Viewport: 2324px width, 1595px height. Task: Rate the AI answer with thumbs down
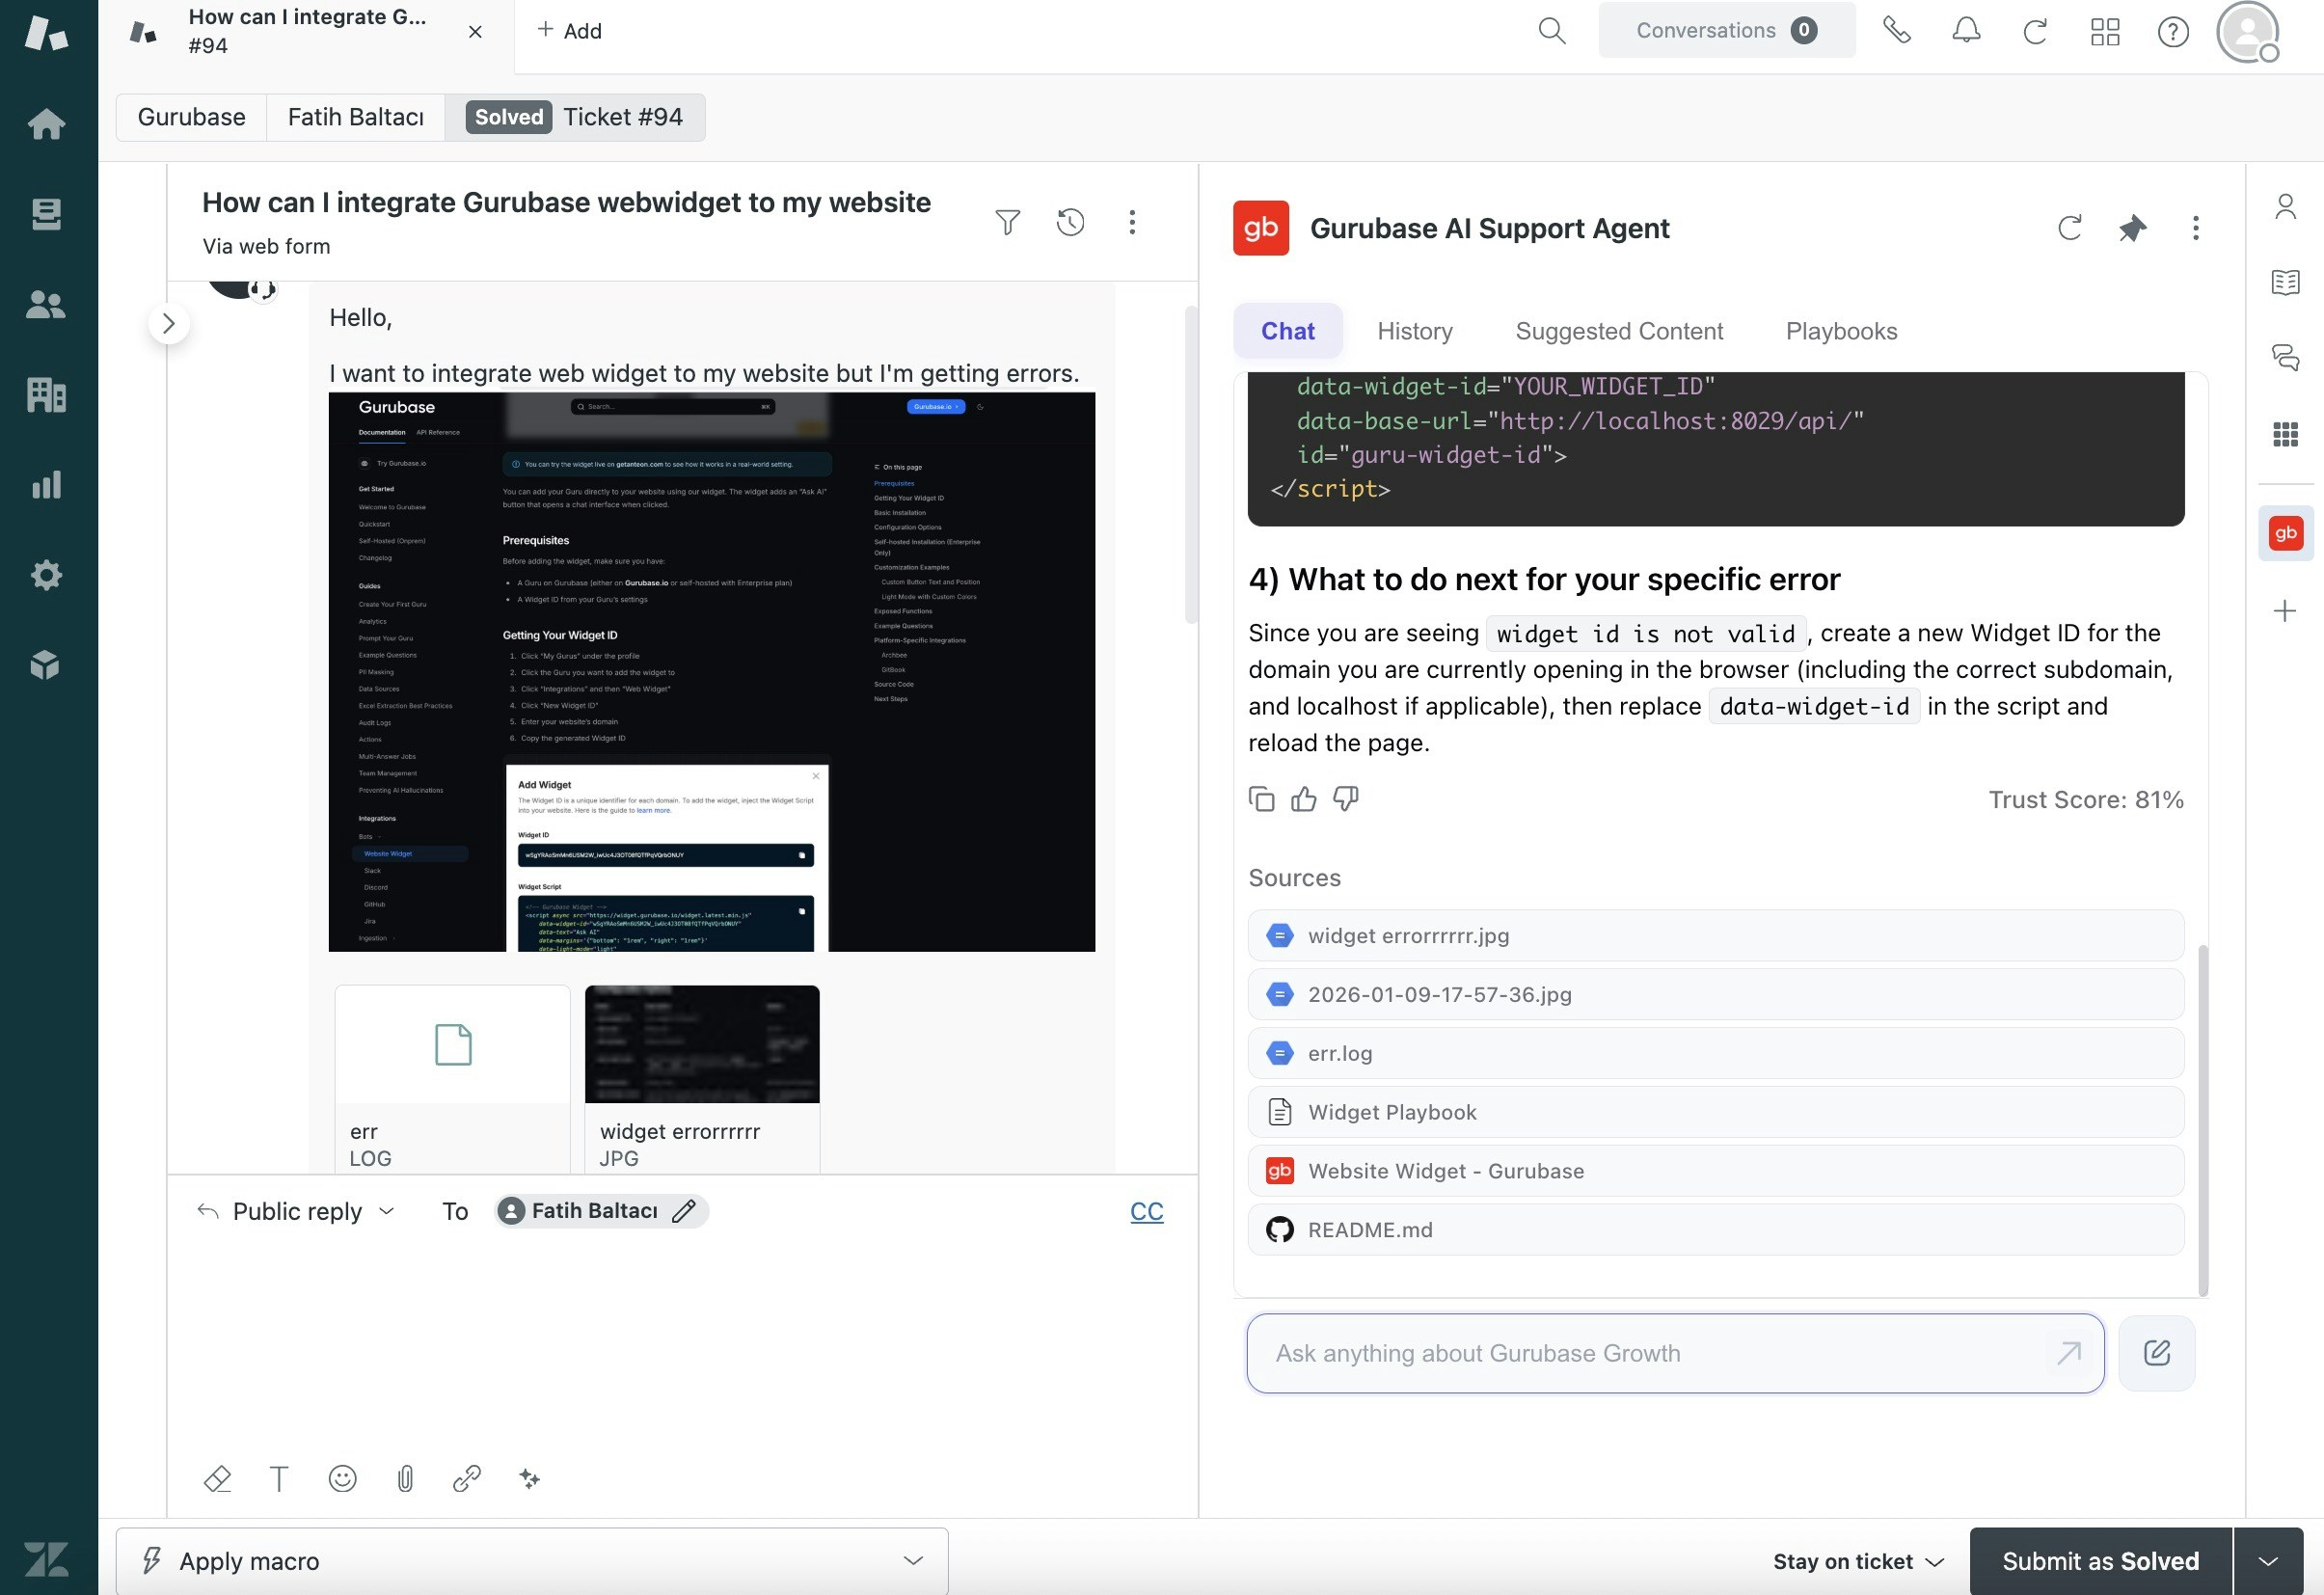1345,798
